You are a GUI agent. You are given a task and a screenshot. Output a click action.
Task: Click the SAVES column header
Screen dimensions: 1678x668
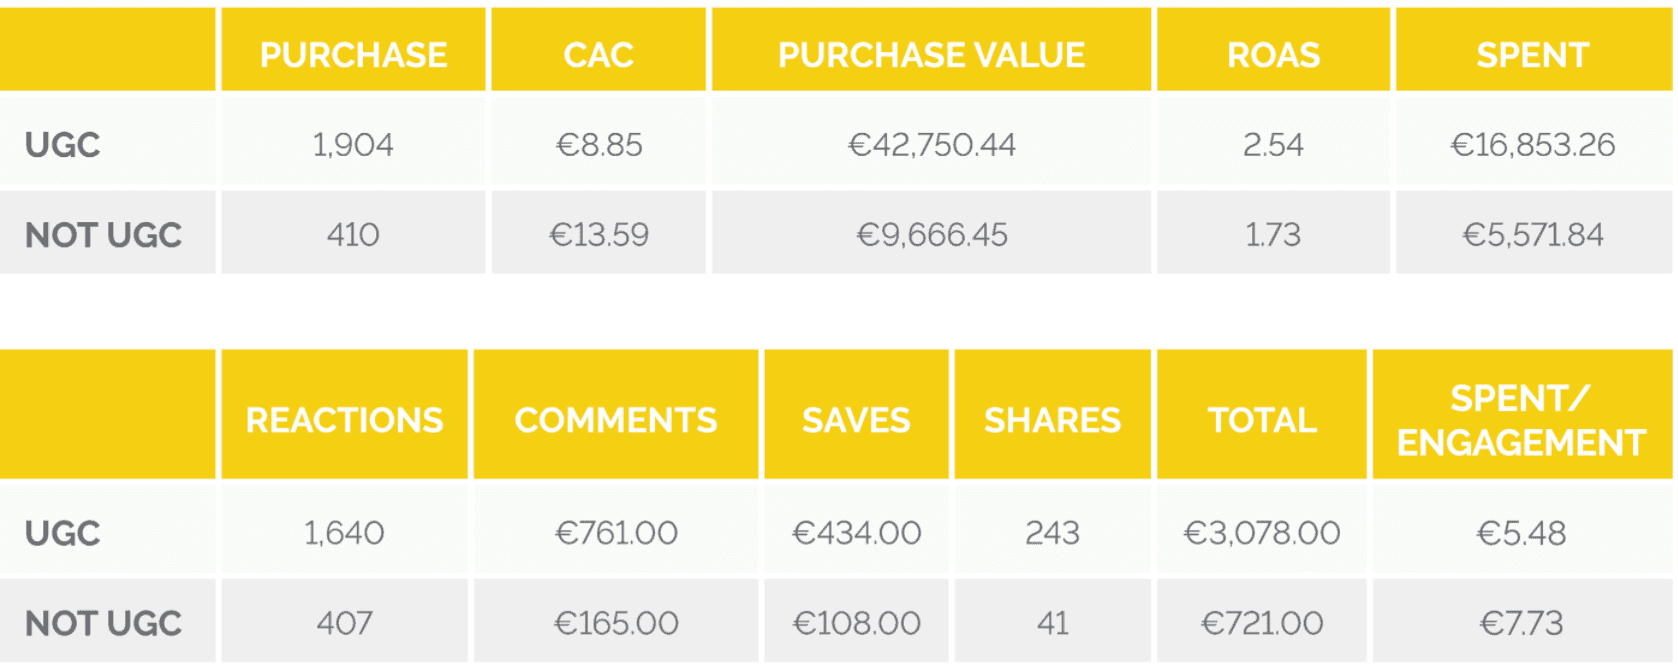click(x=856, y=420)
